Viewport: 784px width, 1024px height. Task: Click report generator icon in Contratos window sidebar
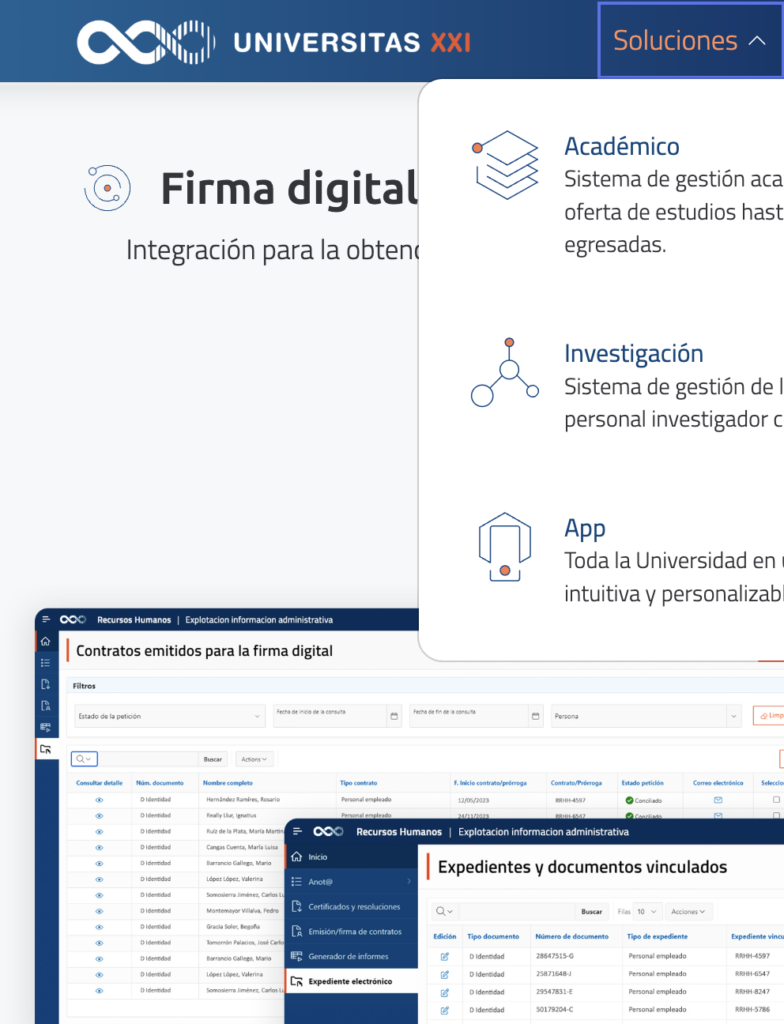(45, 727)
